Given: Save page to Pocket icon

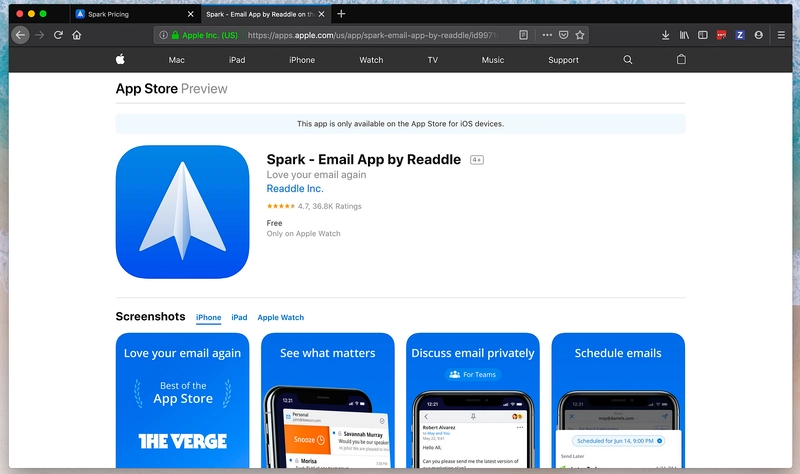Looking at the screenshot, I should pos(563,35).
